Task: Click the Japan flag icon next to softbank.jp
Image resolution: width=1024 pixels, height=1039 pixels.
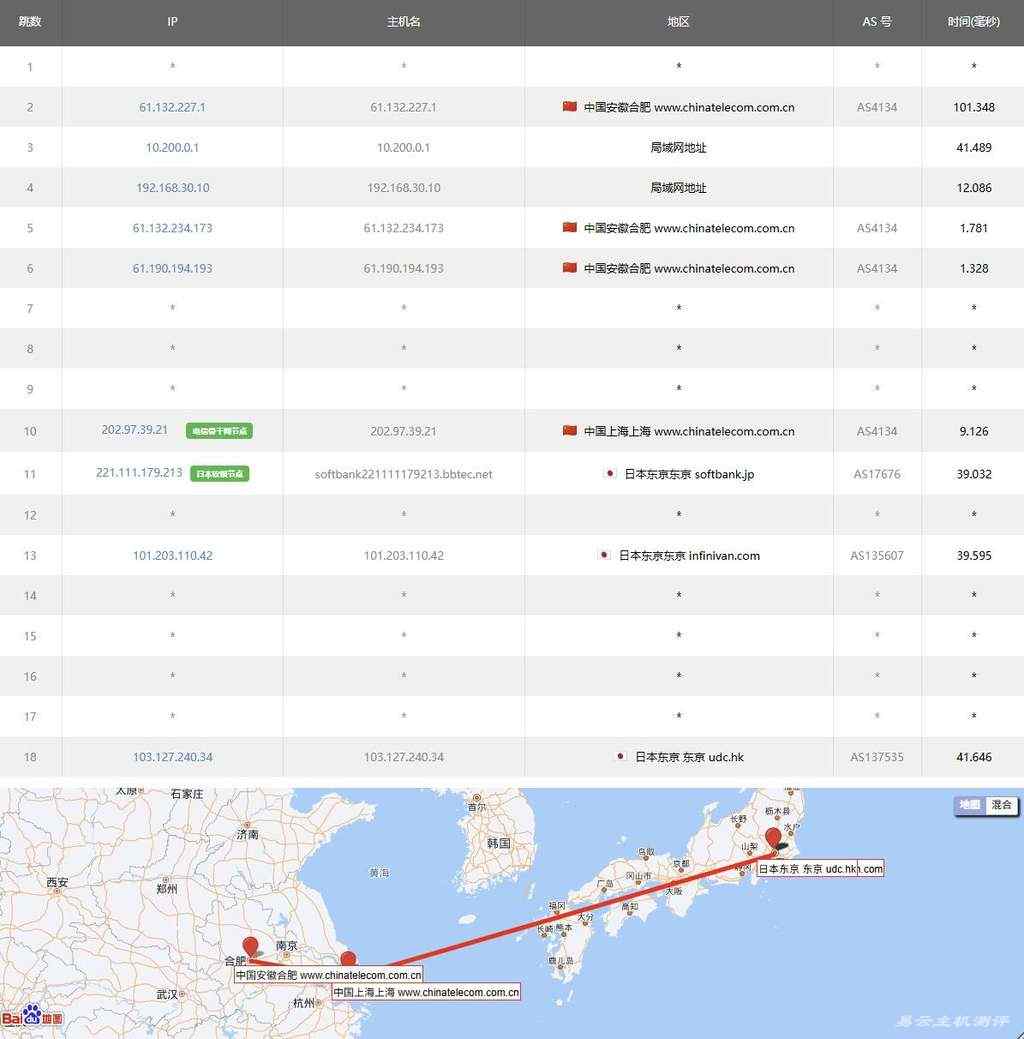Action: (610, 473)
